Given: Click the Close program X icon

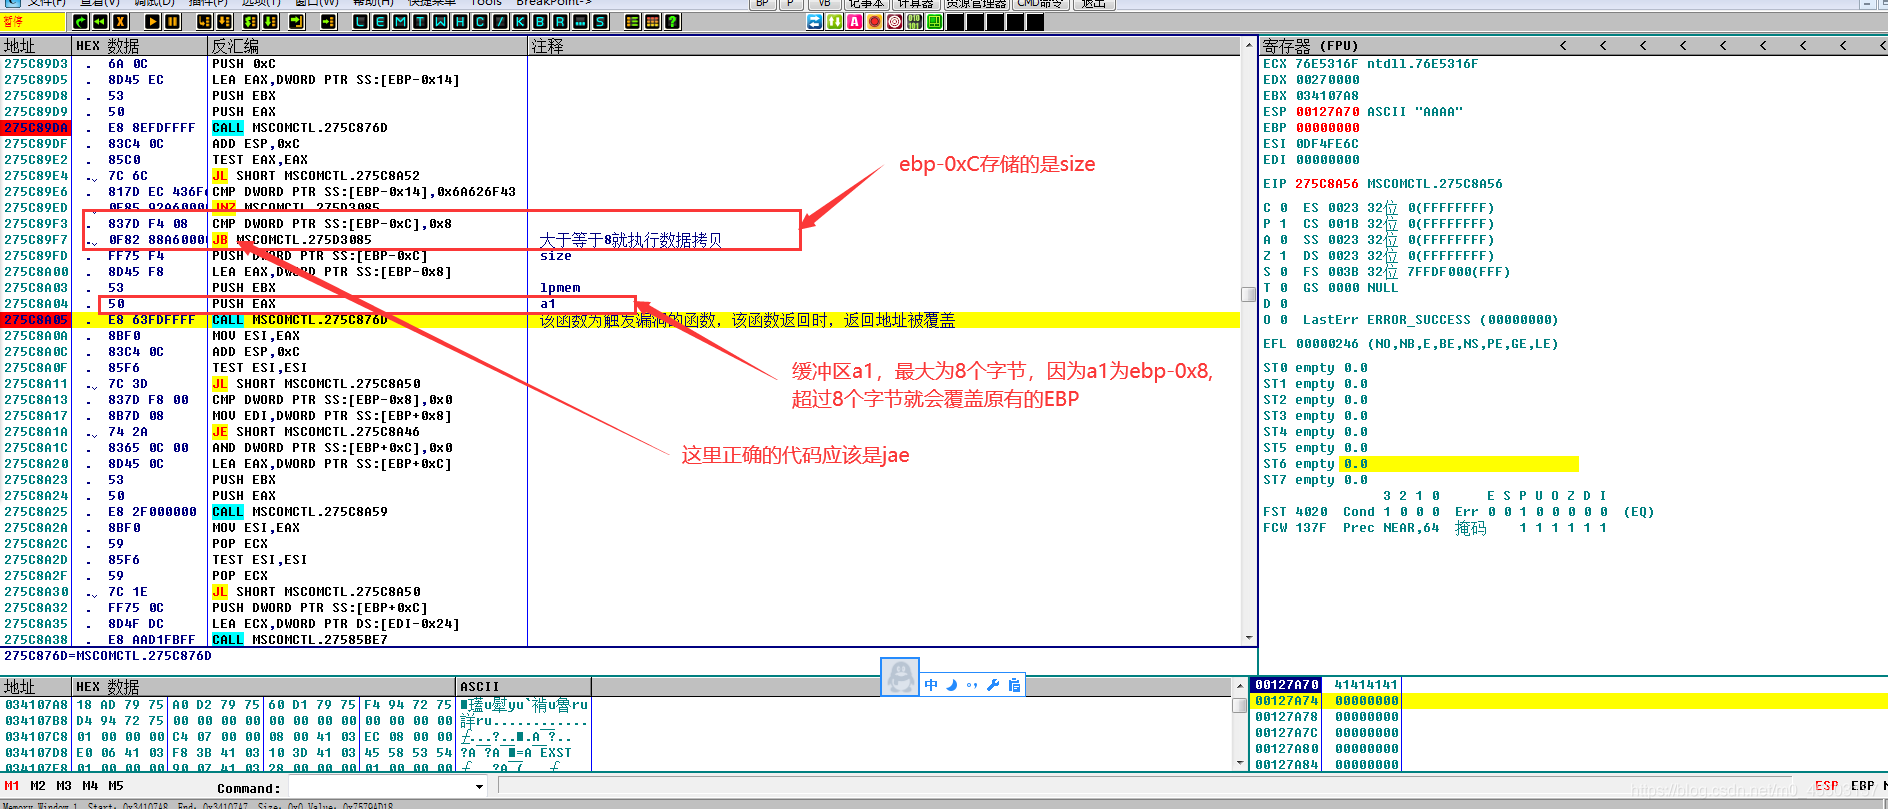Looking at the screenshot, I should 120,22.
